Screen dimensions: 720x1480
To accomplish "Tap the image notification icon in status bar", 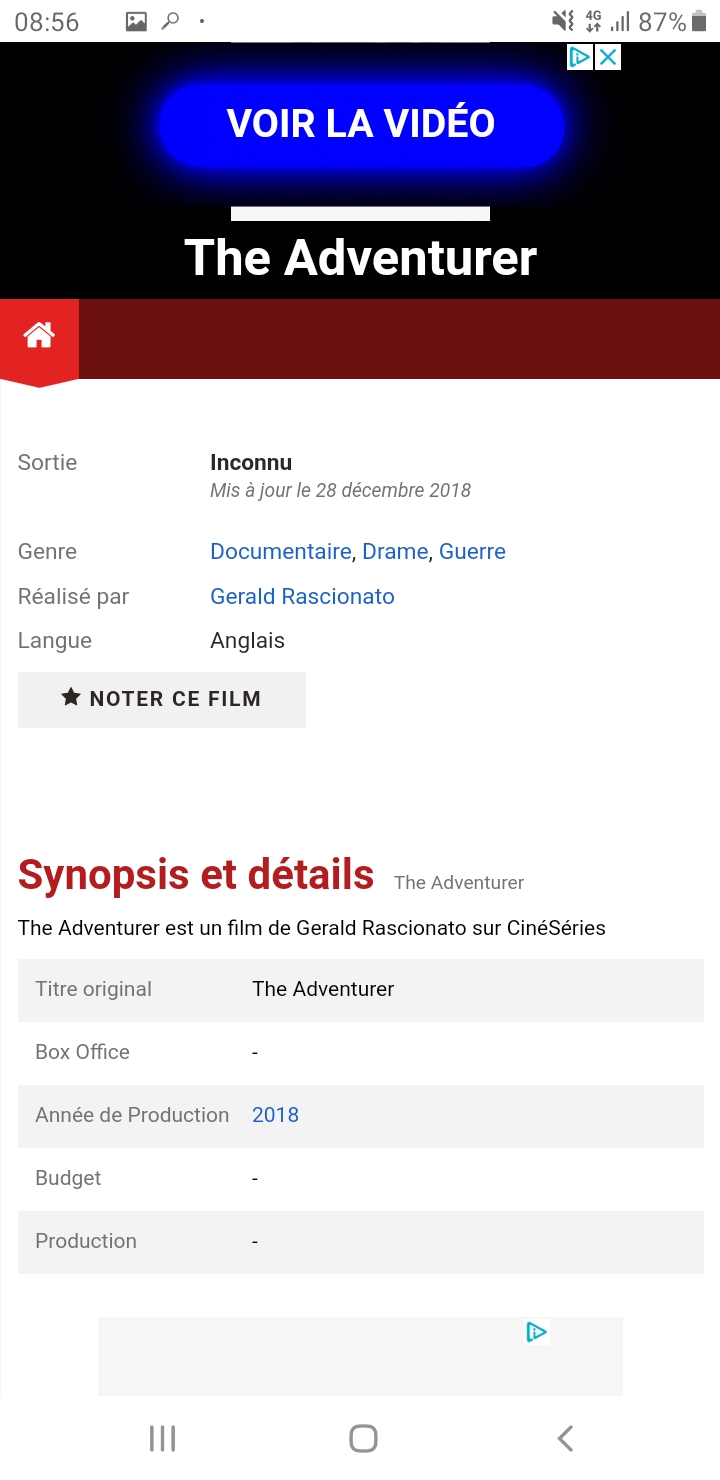I will click(136, 21).
